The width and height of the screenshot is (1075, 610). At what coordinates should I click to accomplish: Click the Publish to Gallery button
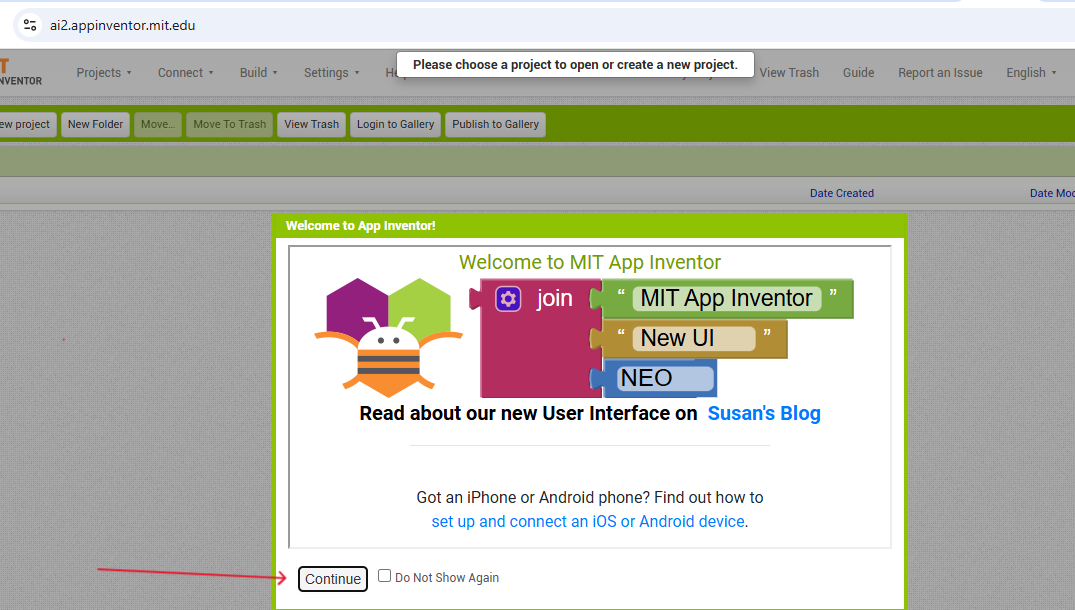[496, 125]
